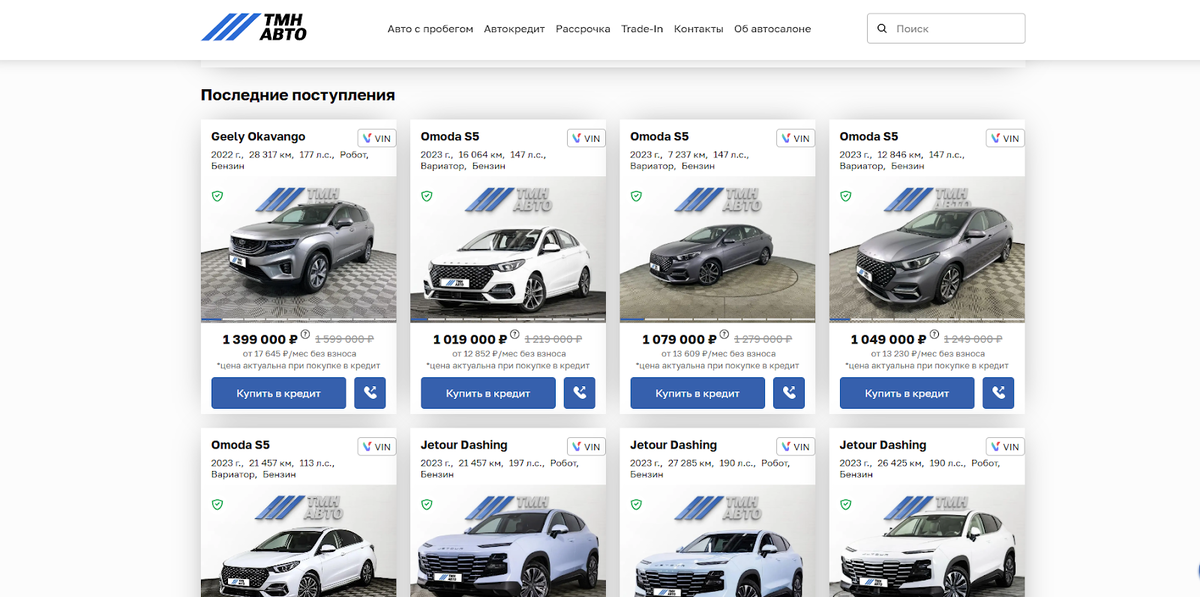Open VIN badge on Omoda S5 16 064 км card
Viewport: 1200px width, 597px height.
point(586,138)
